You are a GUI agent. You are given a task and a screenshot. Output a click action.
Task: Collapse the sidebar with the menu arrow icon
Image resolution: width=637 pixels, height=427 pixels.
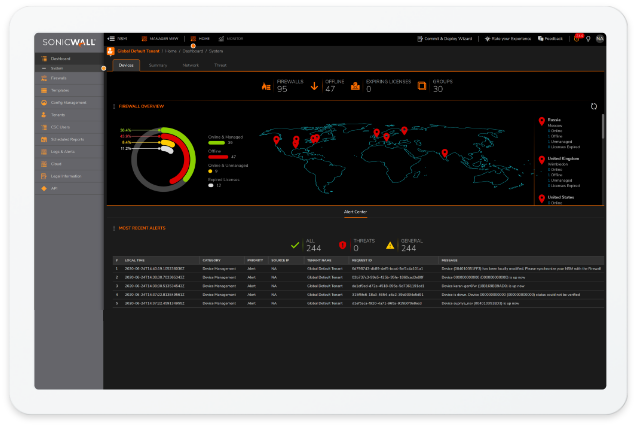pyautogui.click(x=111, y=39)
